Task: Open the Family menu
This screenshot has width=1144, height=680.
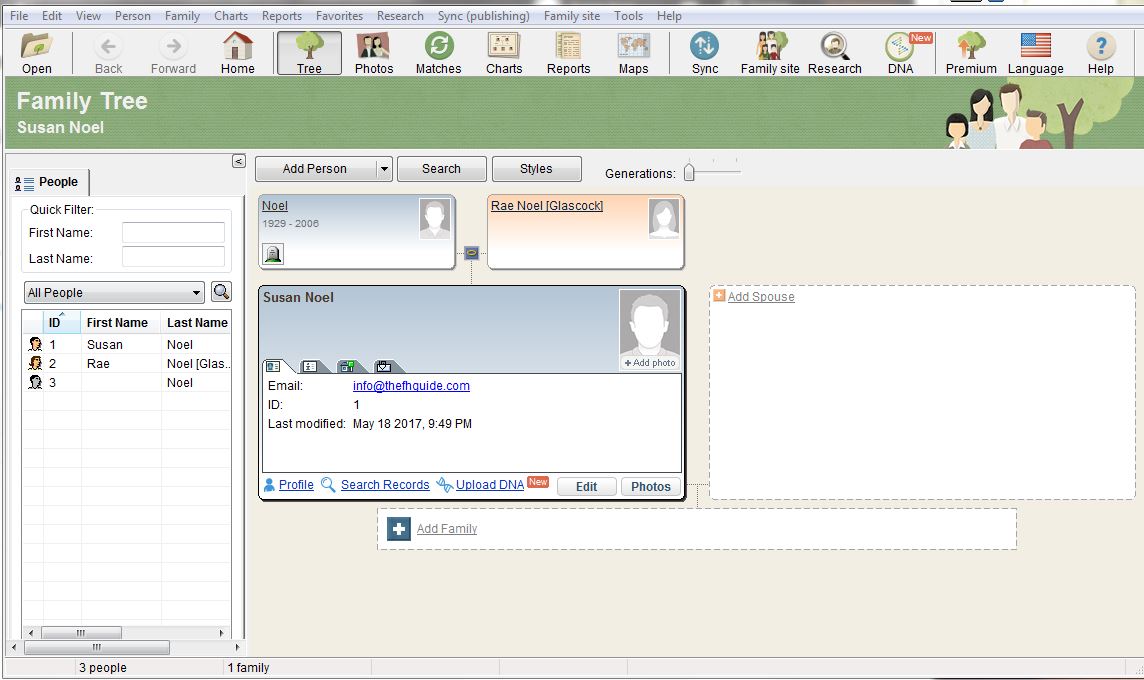Action: point(182,16)
